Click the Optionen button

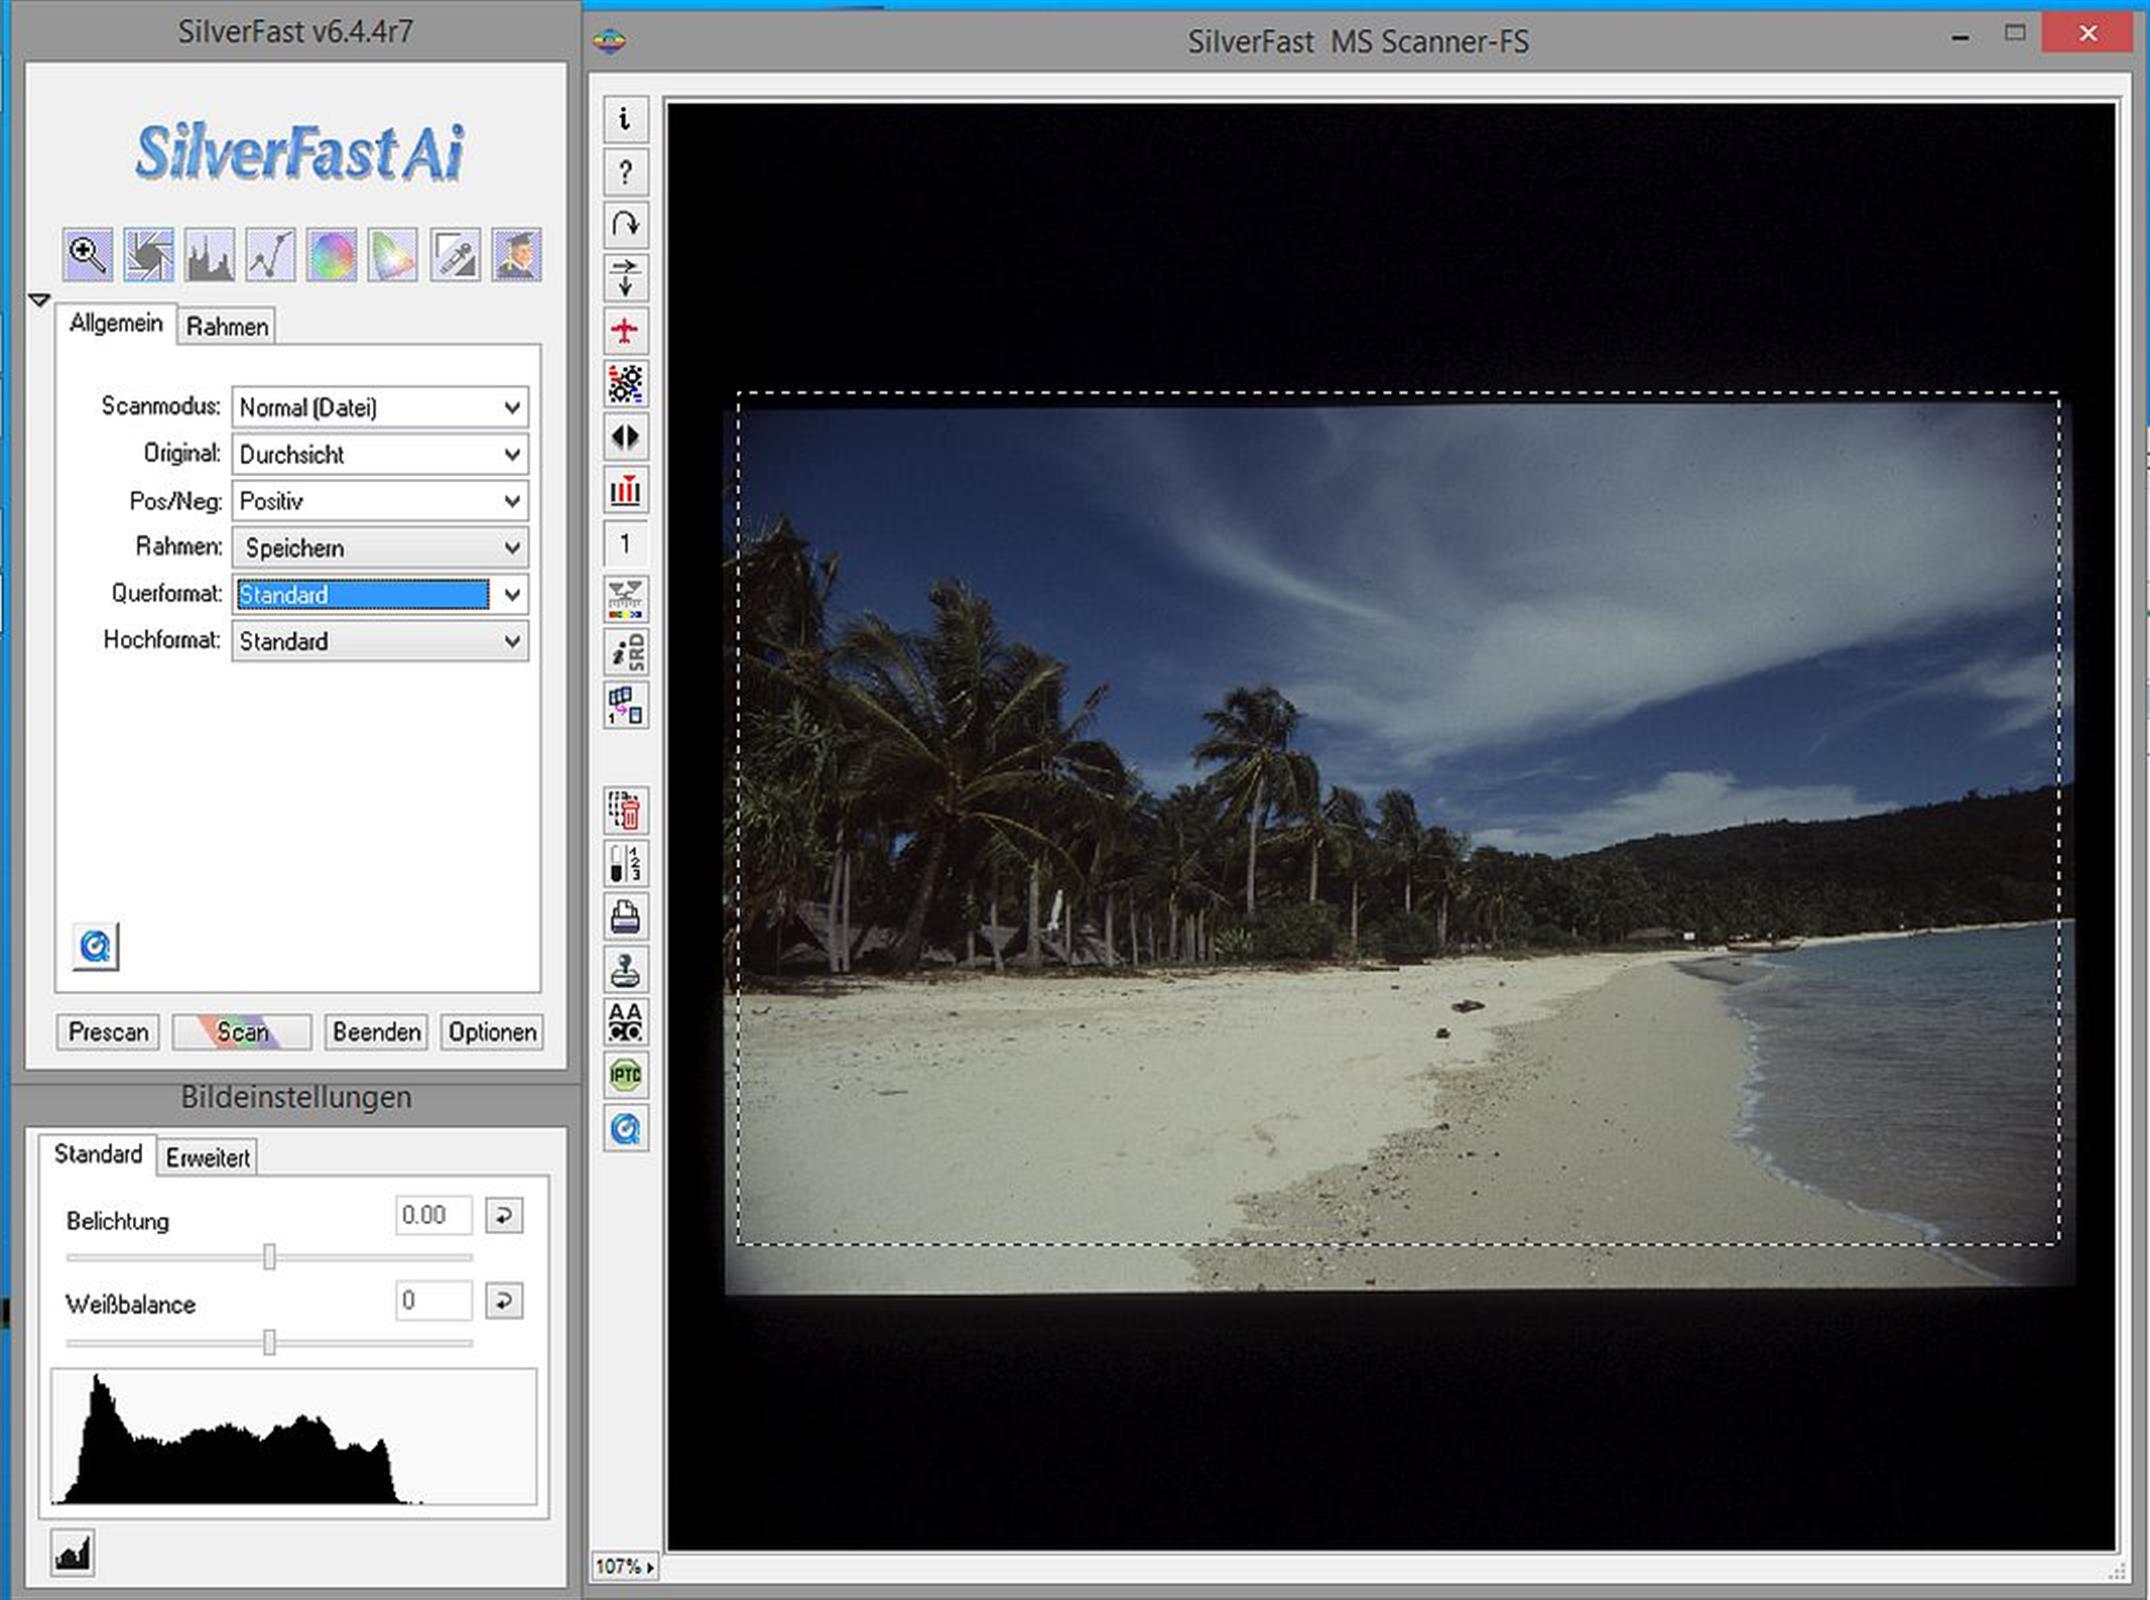pyautogui.click(x=491, y=1032)
